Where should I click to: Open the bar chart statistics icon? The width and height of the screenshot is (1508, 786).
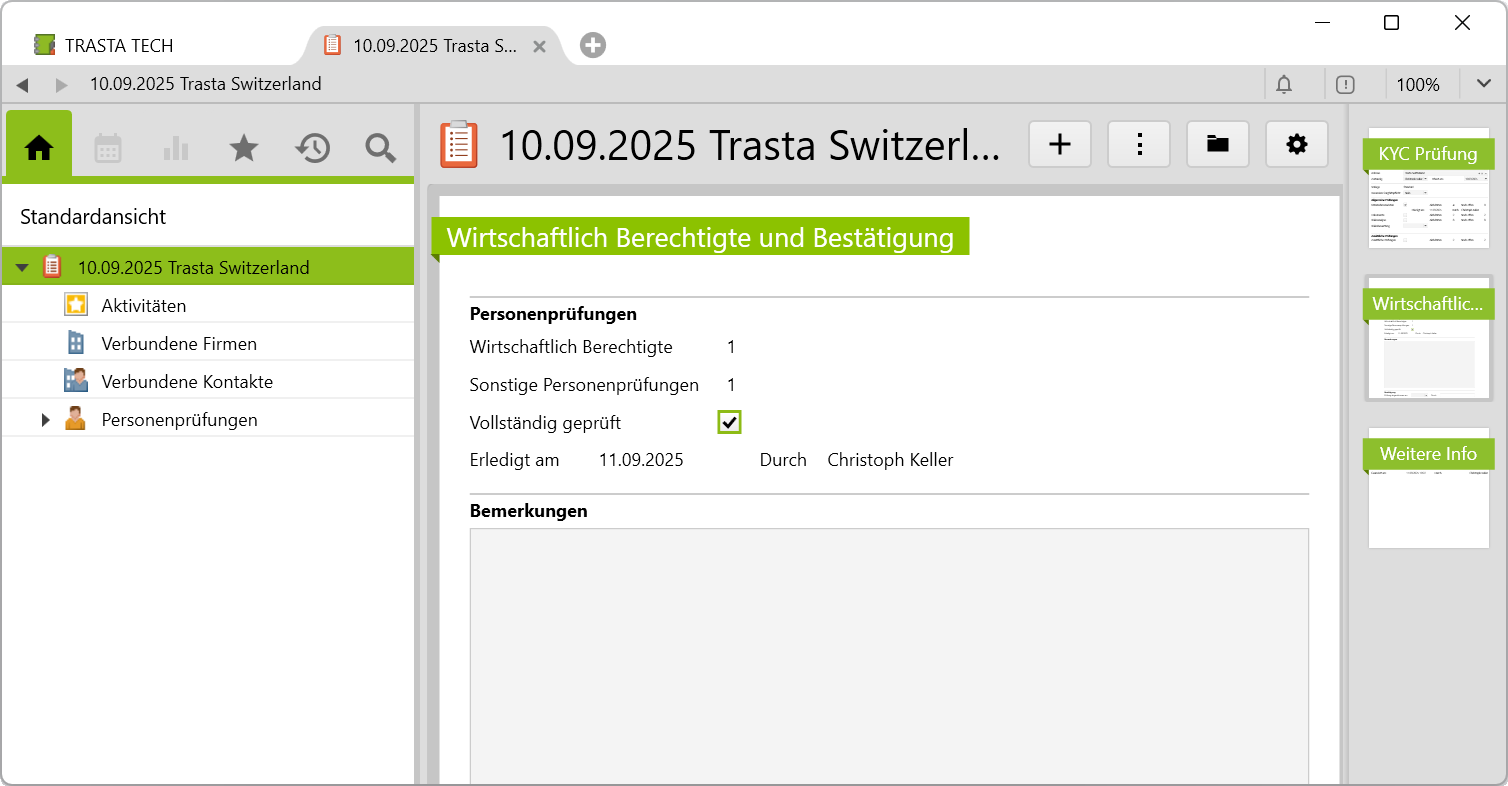click(x=176, y=148)
